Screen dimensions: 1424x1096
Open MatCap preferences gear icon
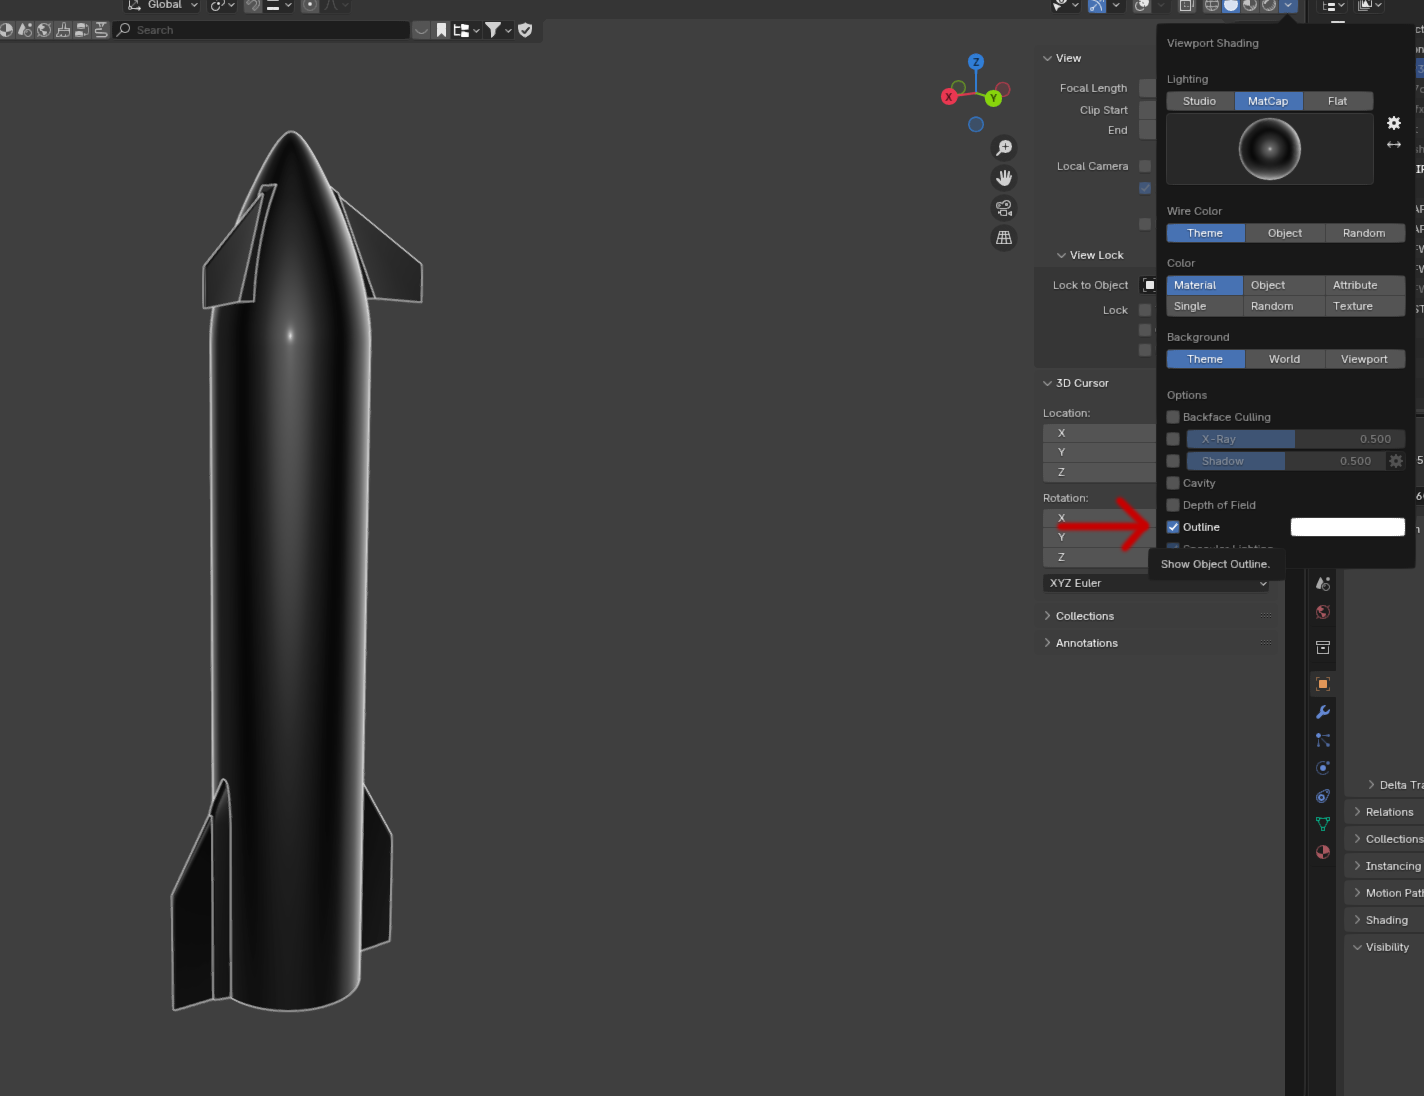[1394, 123]
